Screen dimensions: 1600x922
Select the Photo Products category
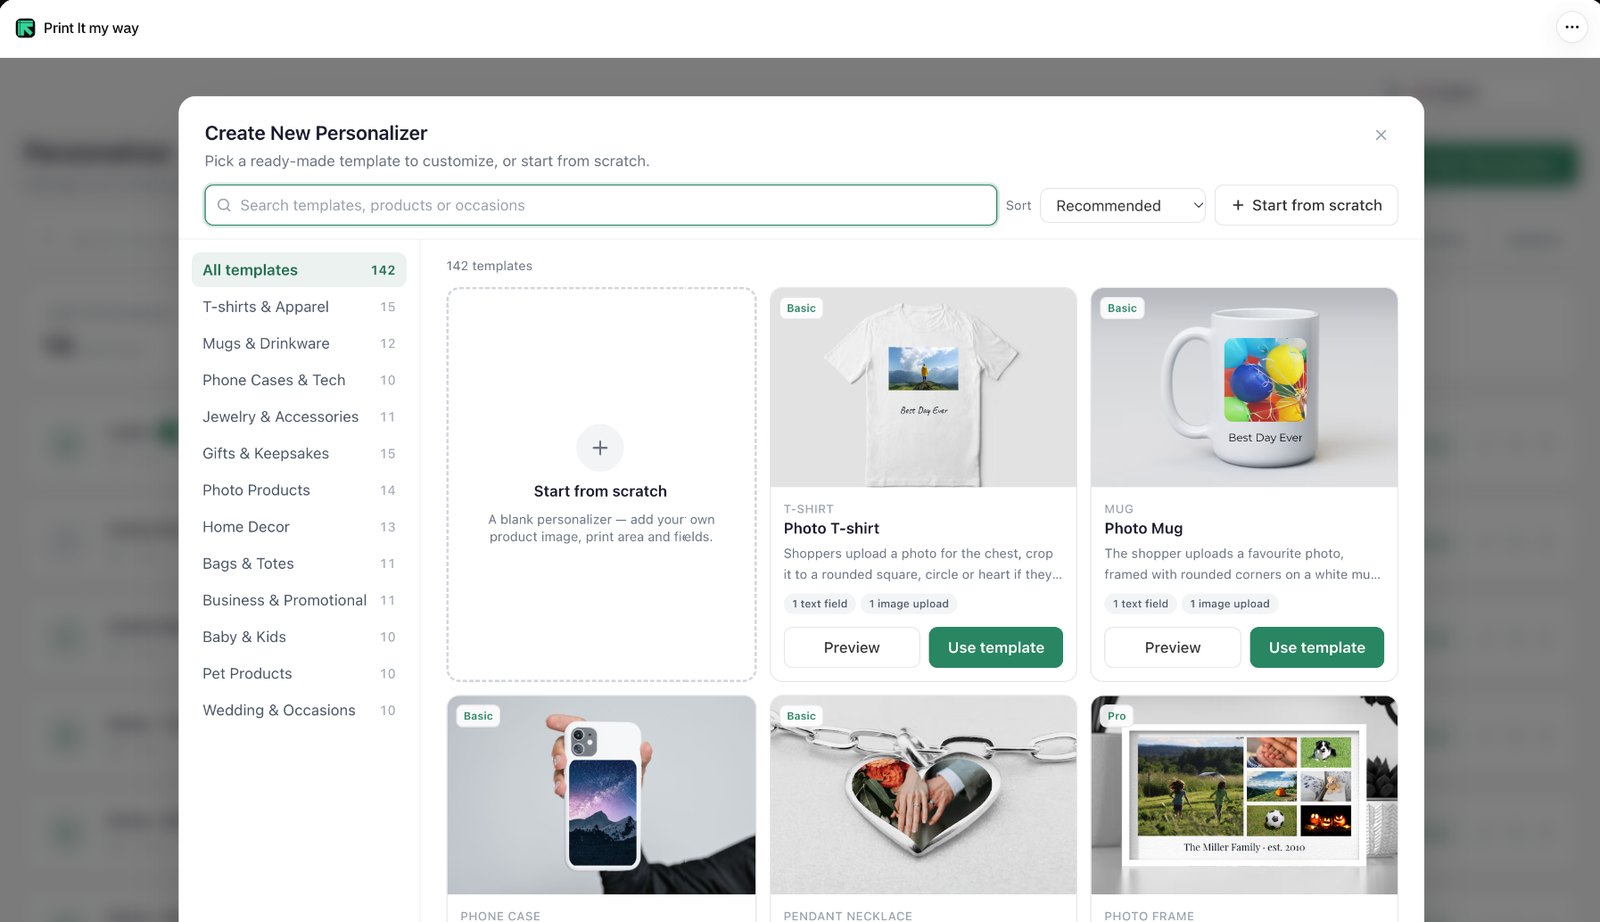click(x=299, y=490)
